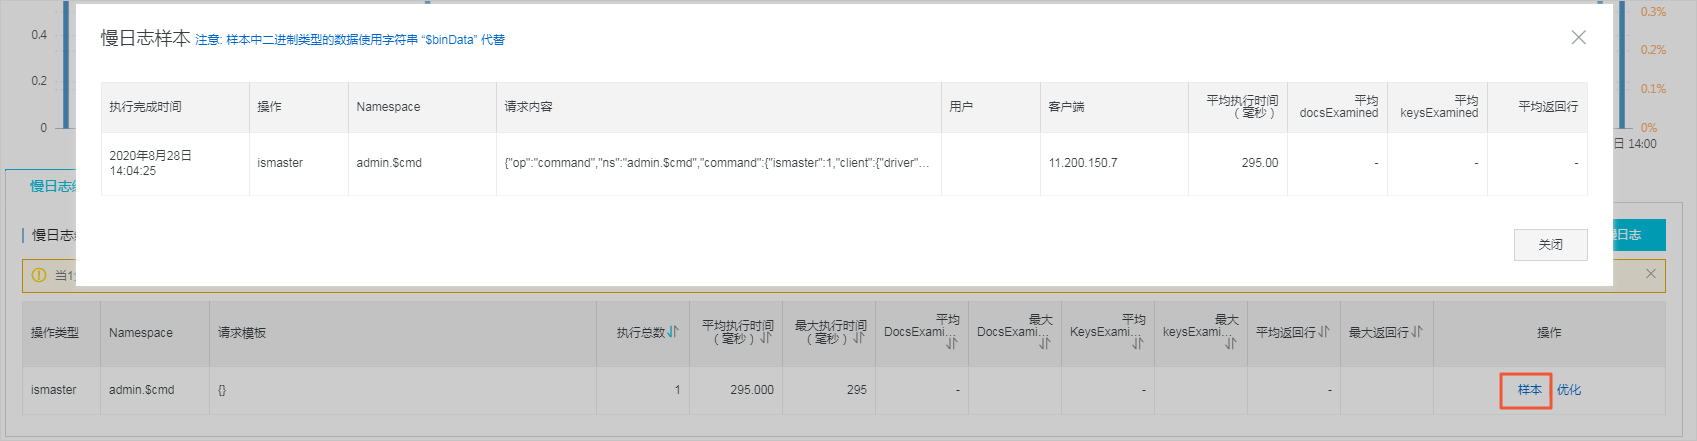Click admin.$cmd in background table row
This screenshot has width=1697, height=441.
(x=141, y=390)
